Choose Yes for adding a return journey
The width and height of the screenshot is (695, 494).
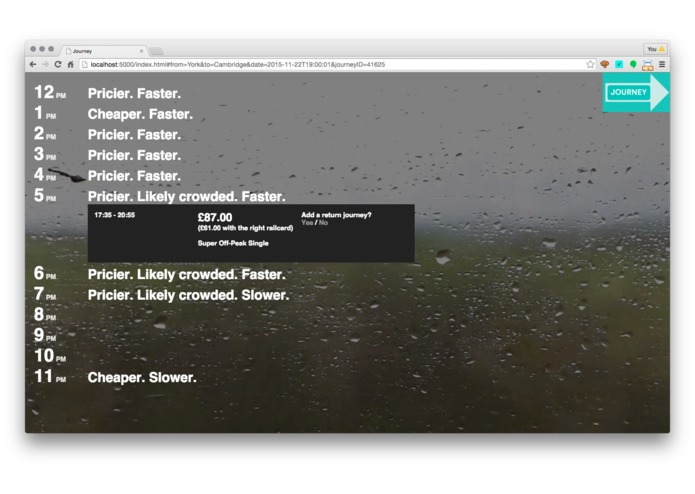coord(307,222)
